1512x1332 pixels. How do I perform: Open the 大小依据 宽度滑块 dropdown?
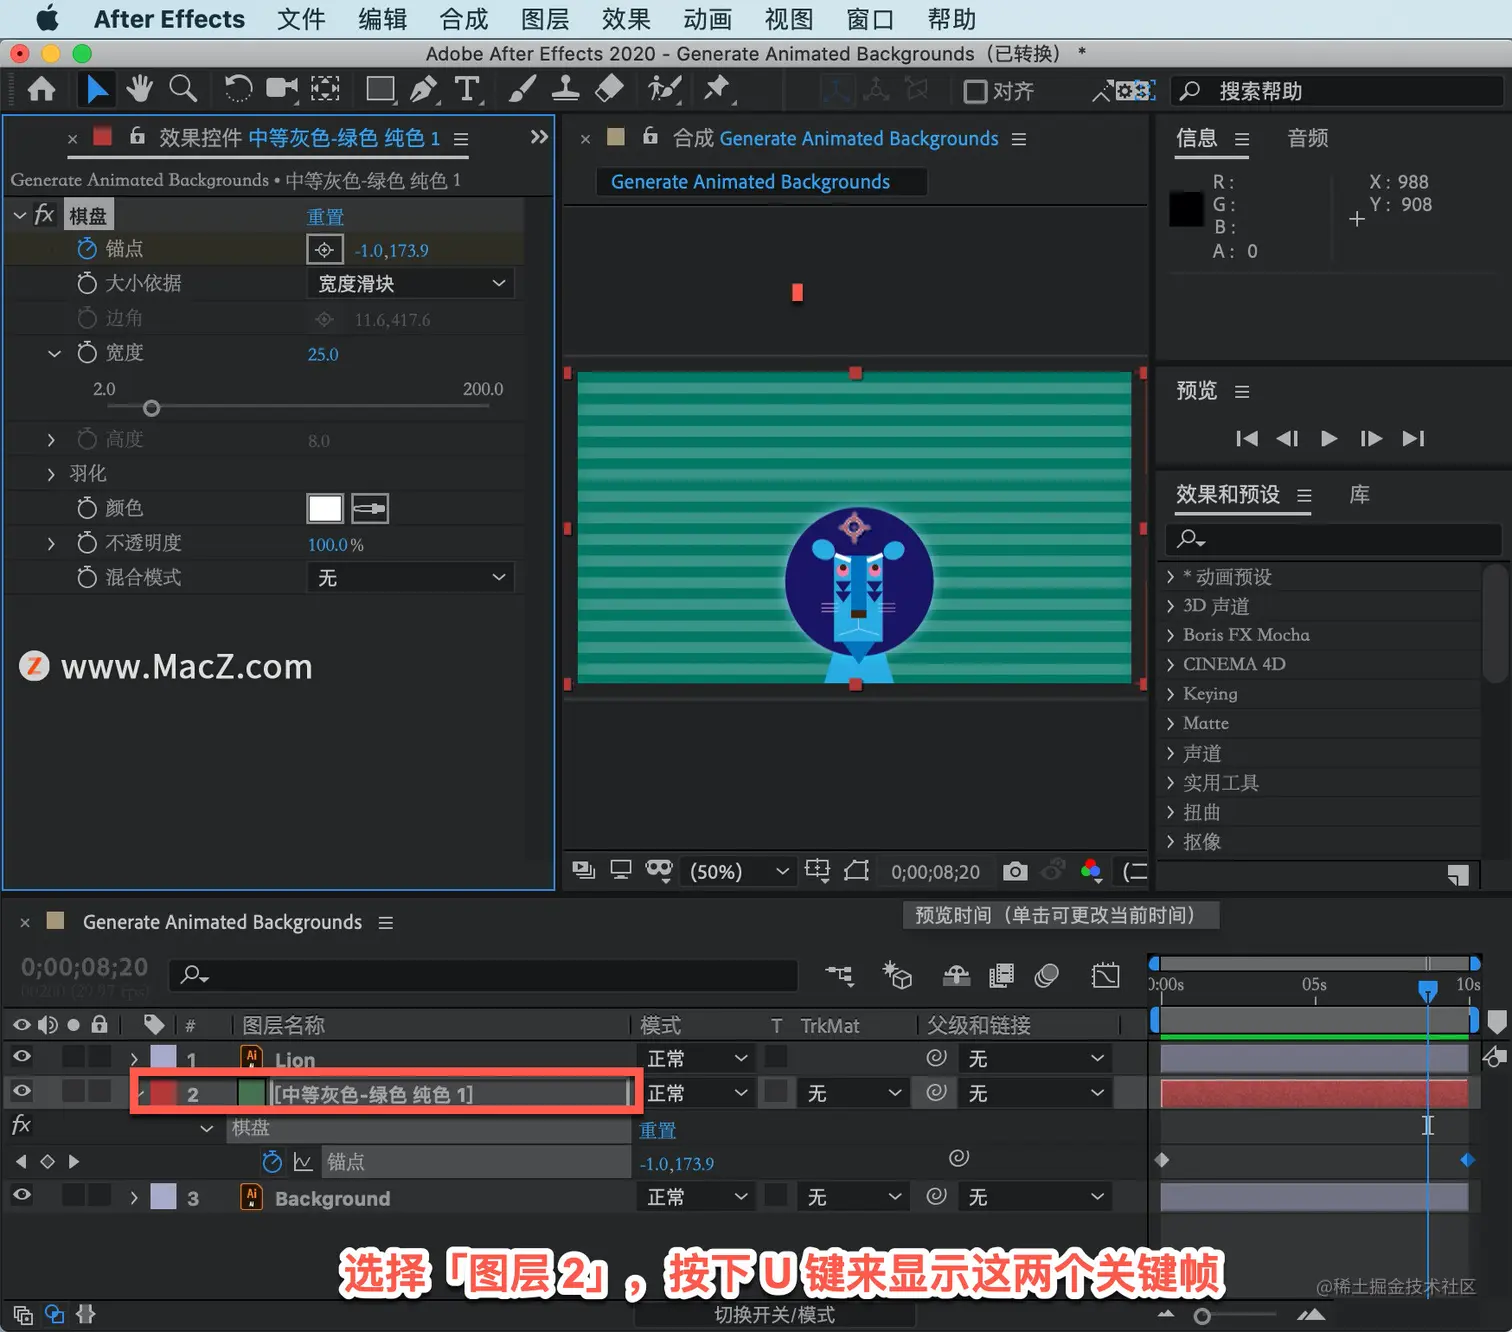pos(410,284)
